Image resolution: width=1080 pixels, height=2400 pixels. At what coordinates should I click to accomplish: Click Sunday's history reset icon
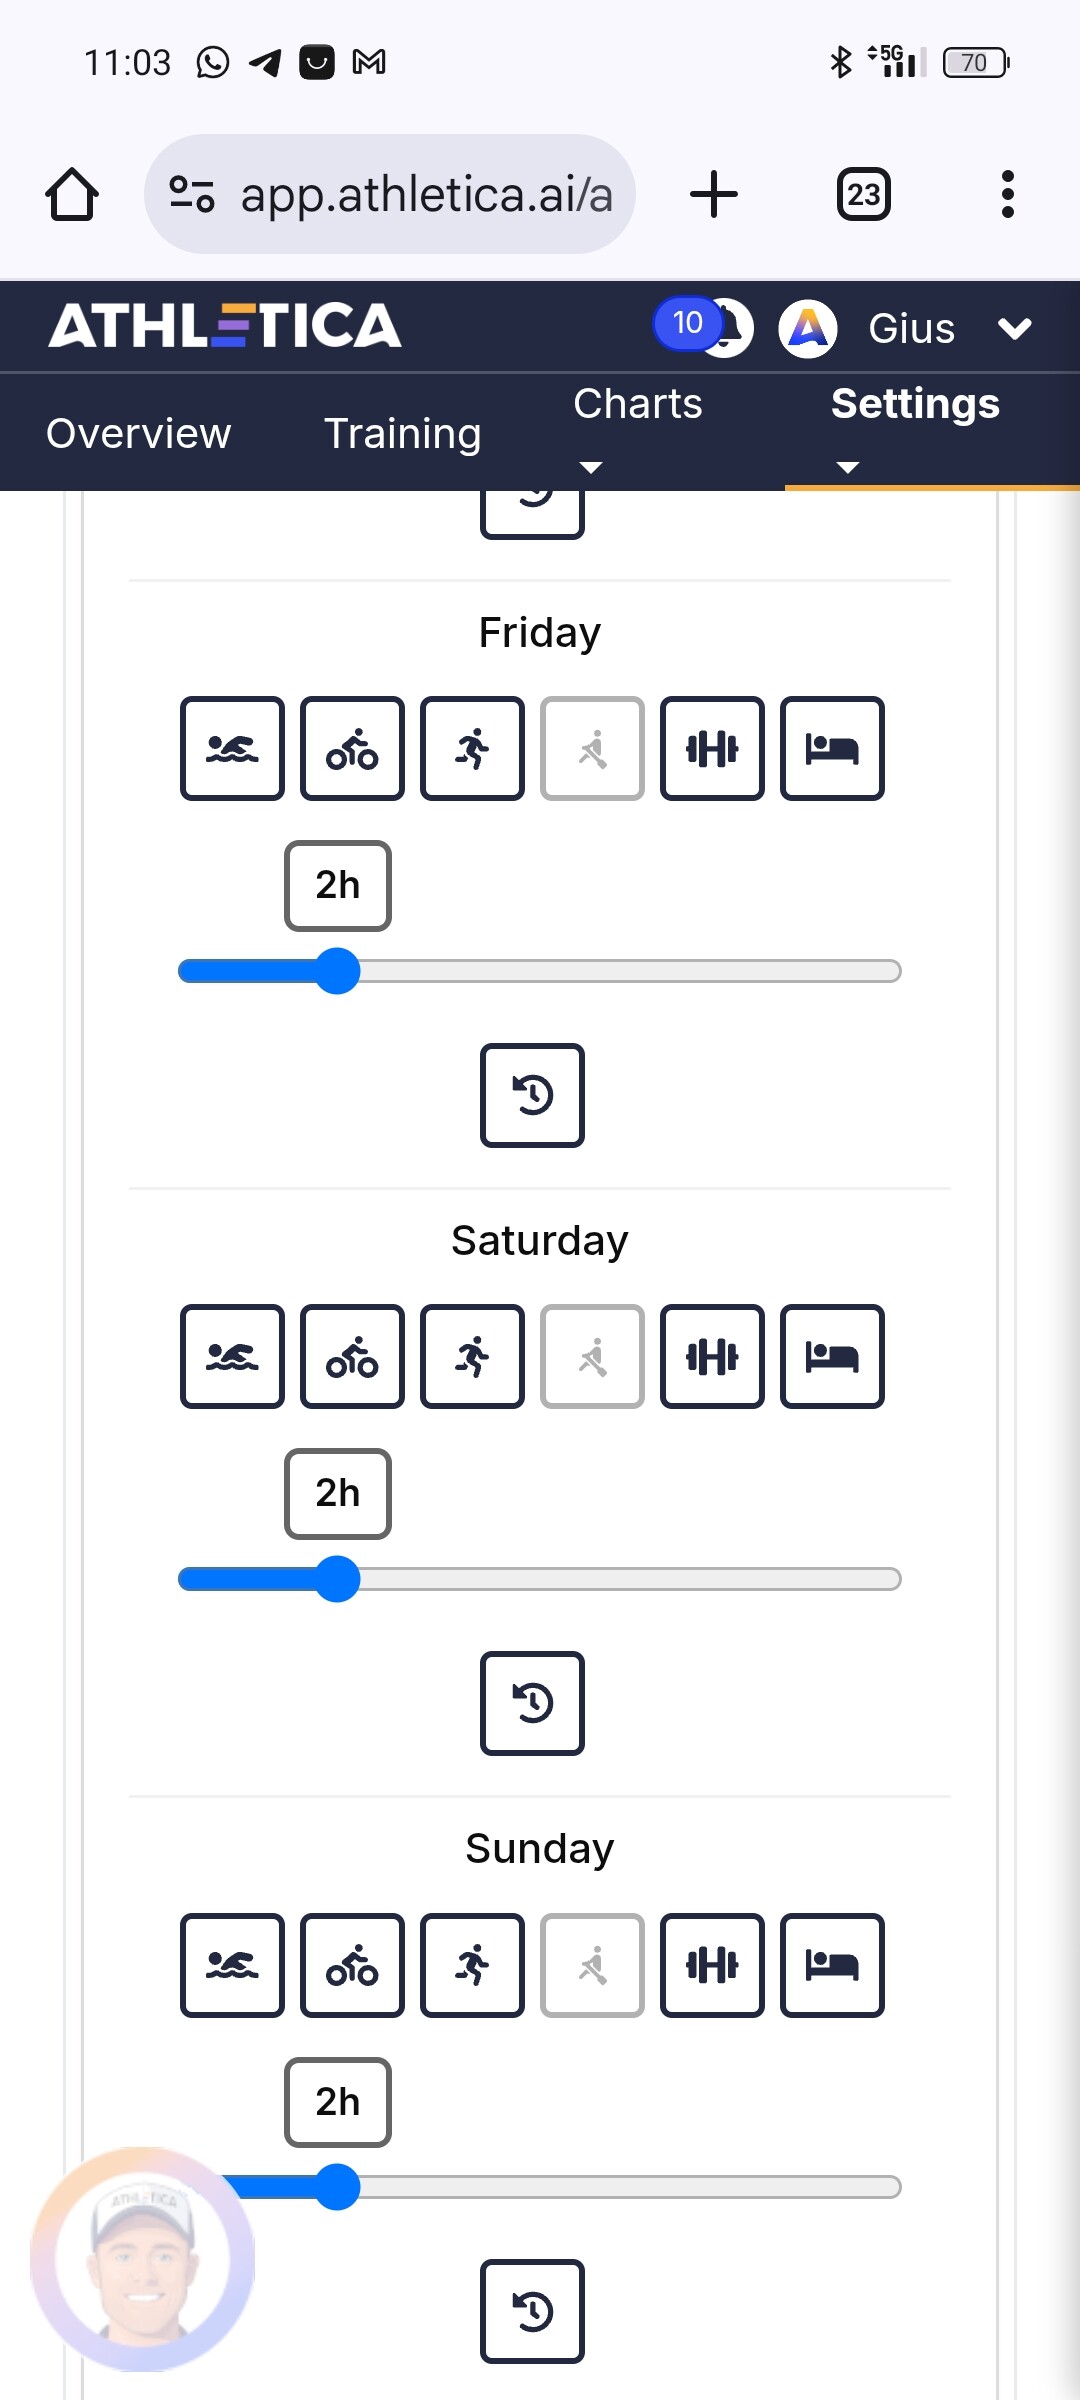coord(532,2311)
